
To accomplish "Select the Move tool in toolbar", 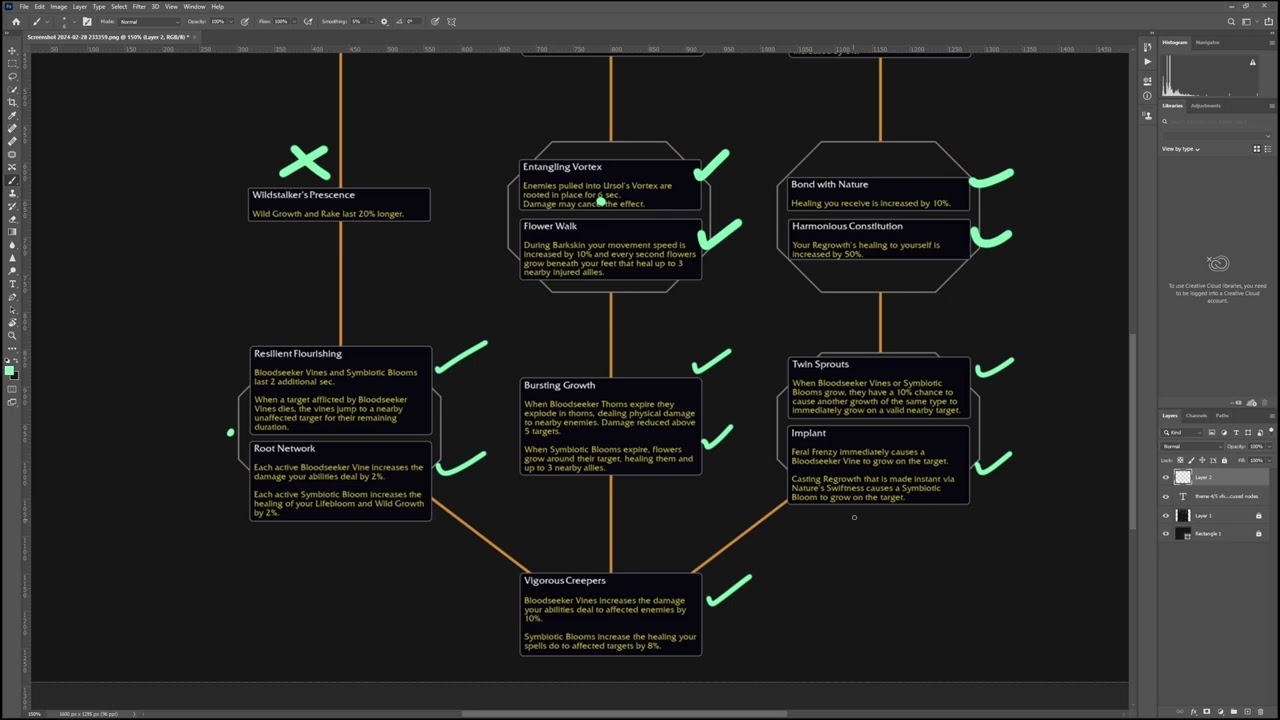I will pyautogui.click(x=12, y=50).
